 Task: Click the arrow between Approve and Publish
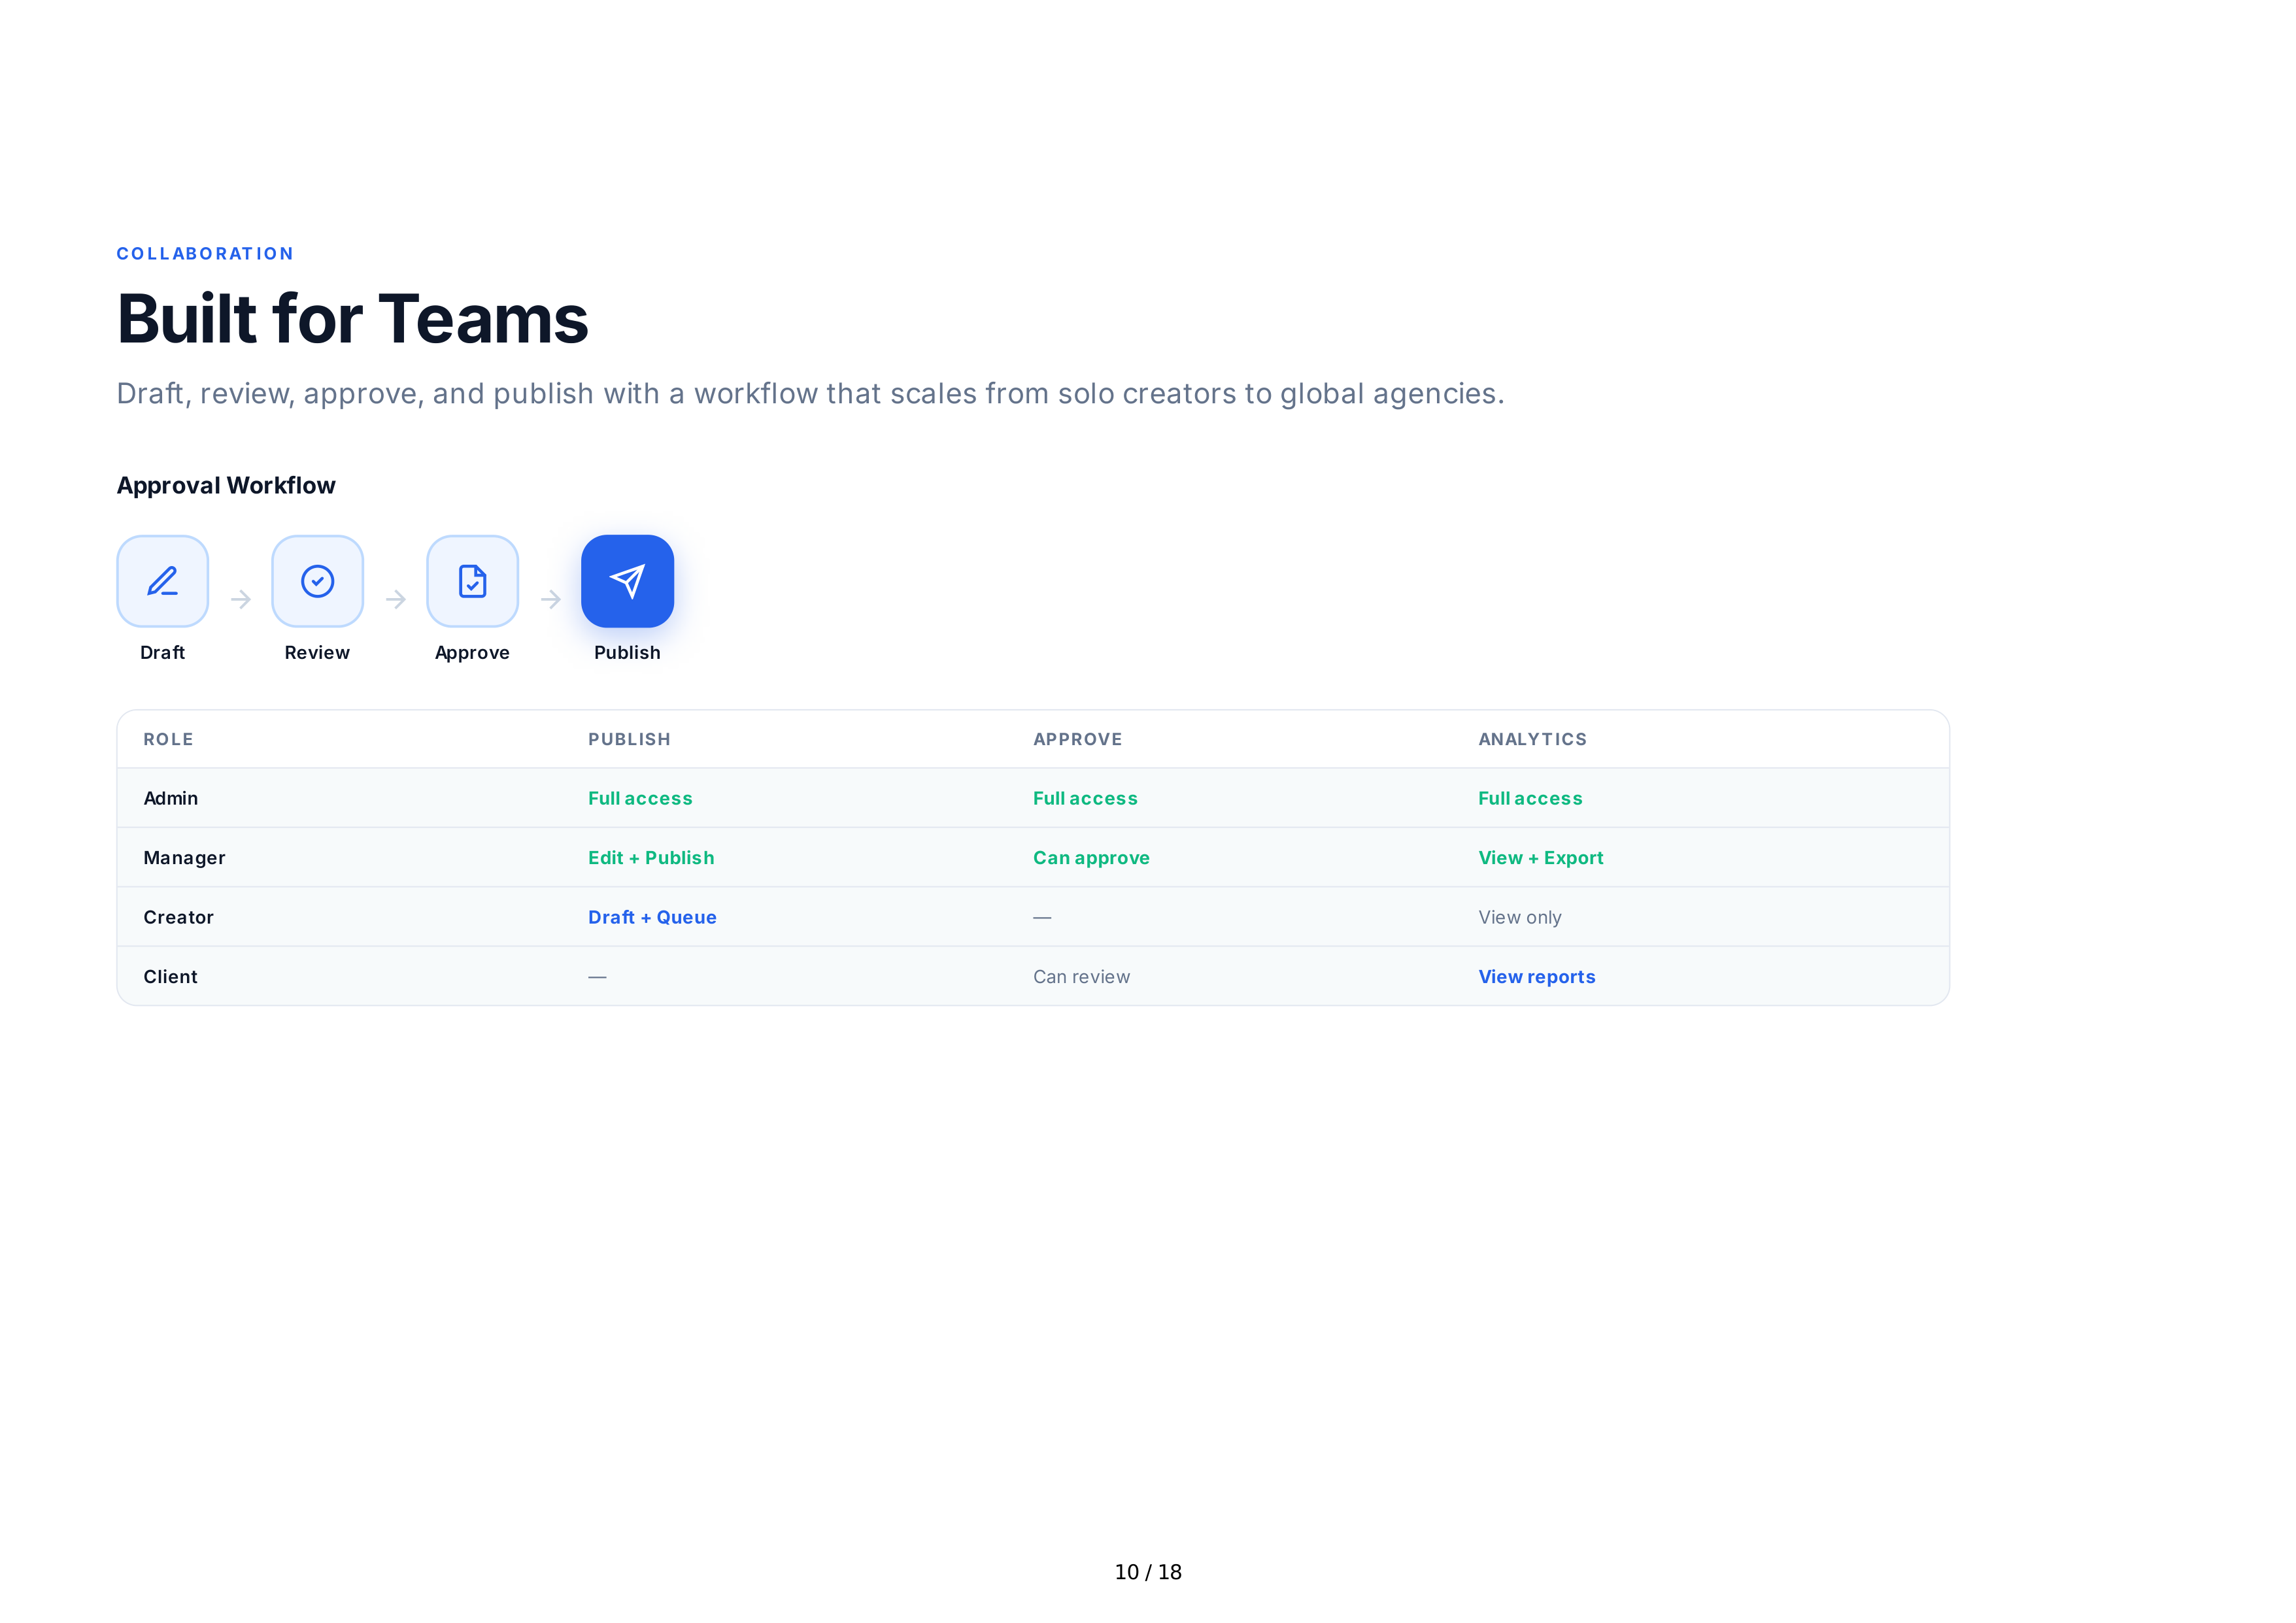coord(551,599)
